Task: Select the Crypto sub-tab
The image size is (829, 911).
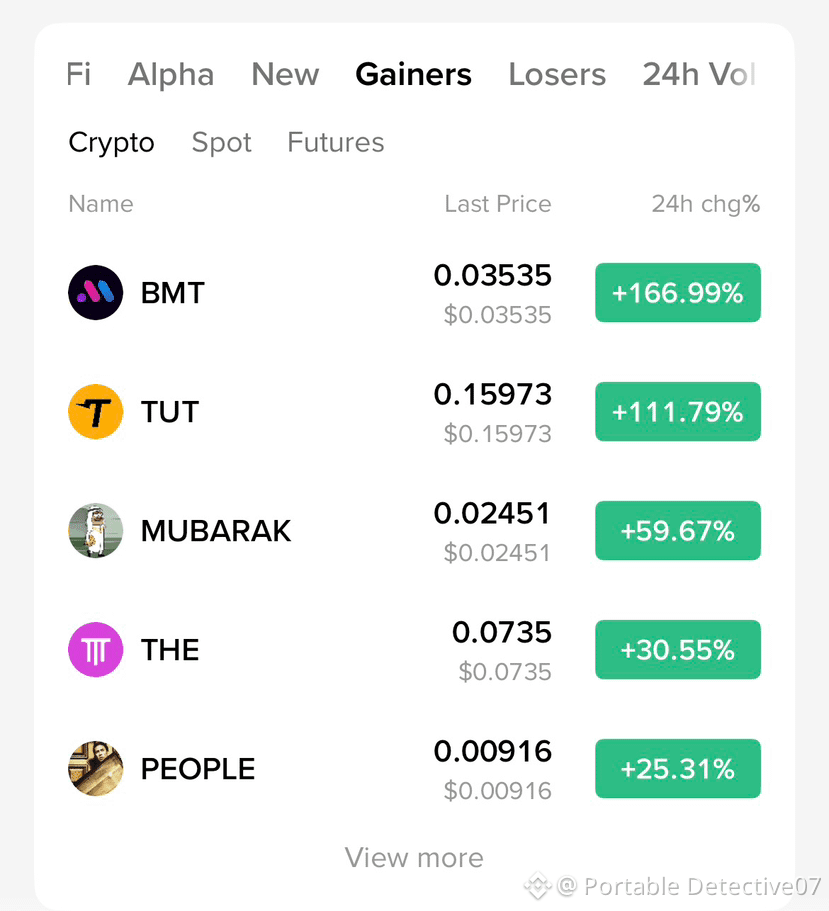Action: pyautogui.click(x=112, y=143)
